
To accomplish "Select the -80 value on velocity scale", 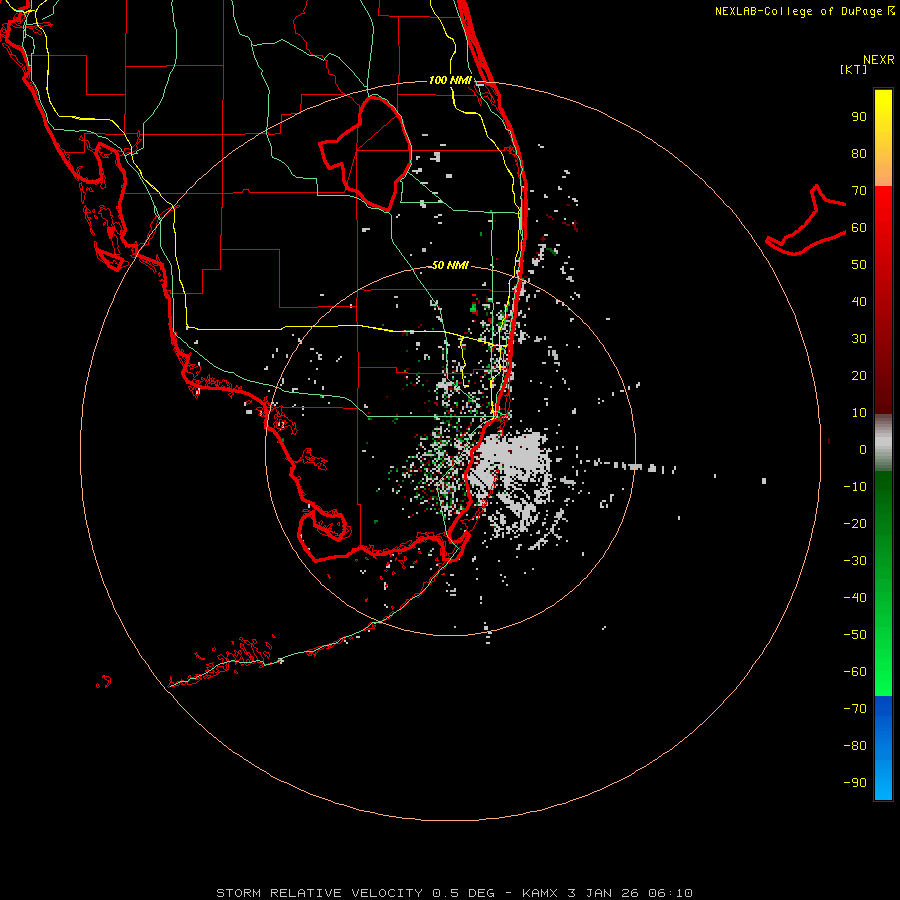I will [855, 746].
